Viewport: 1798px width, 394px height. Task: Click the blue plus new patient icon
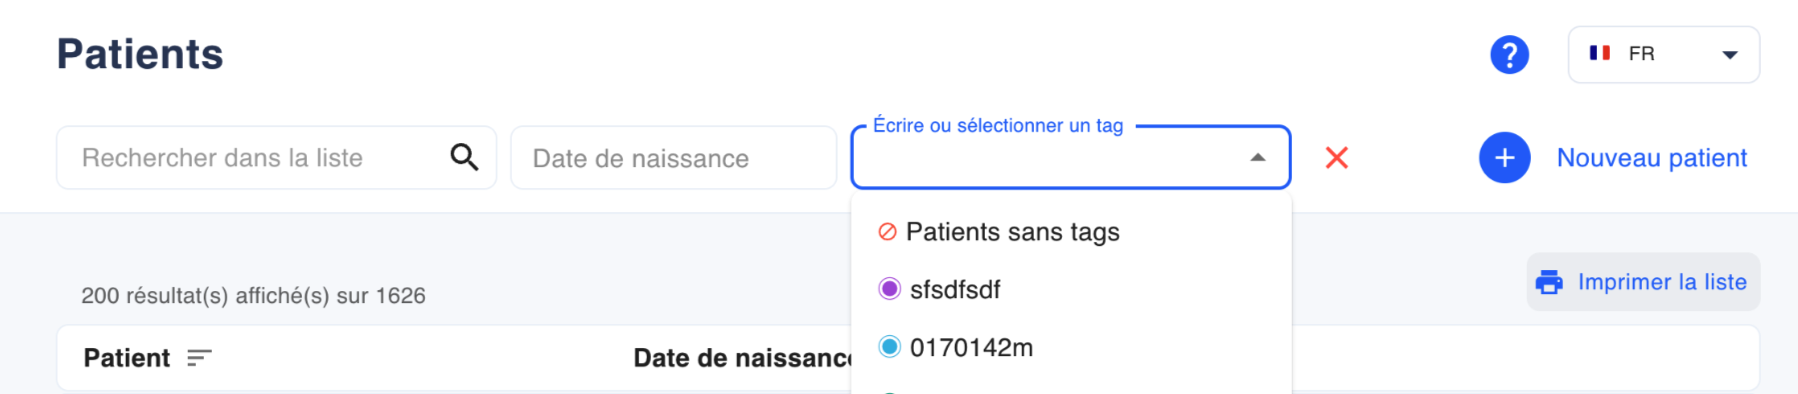[1504, 158]
